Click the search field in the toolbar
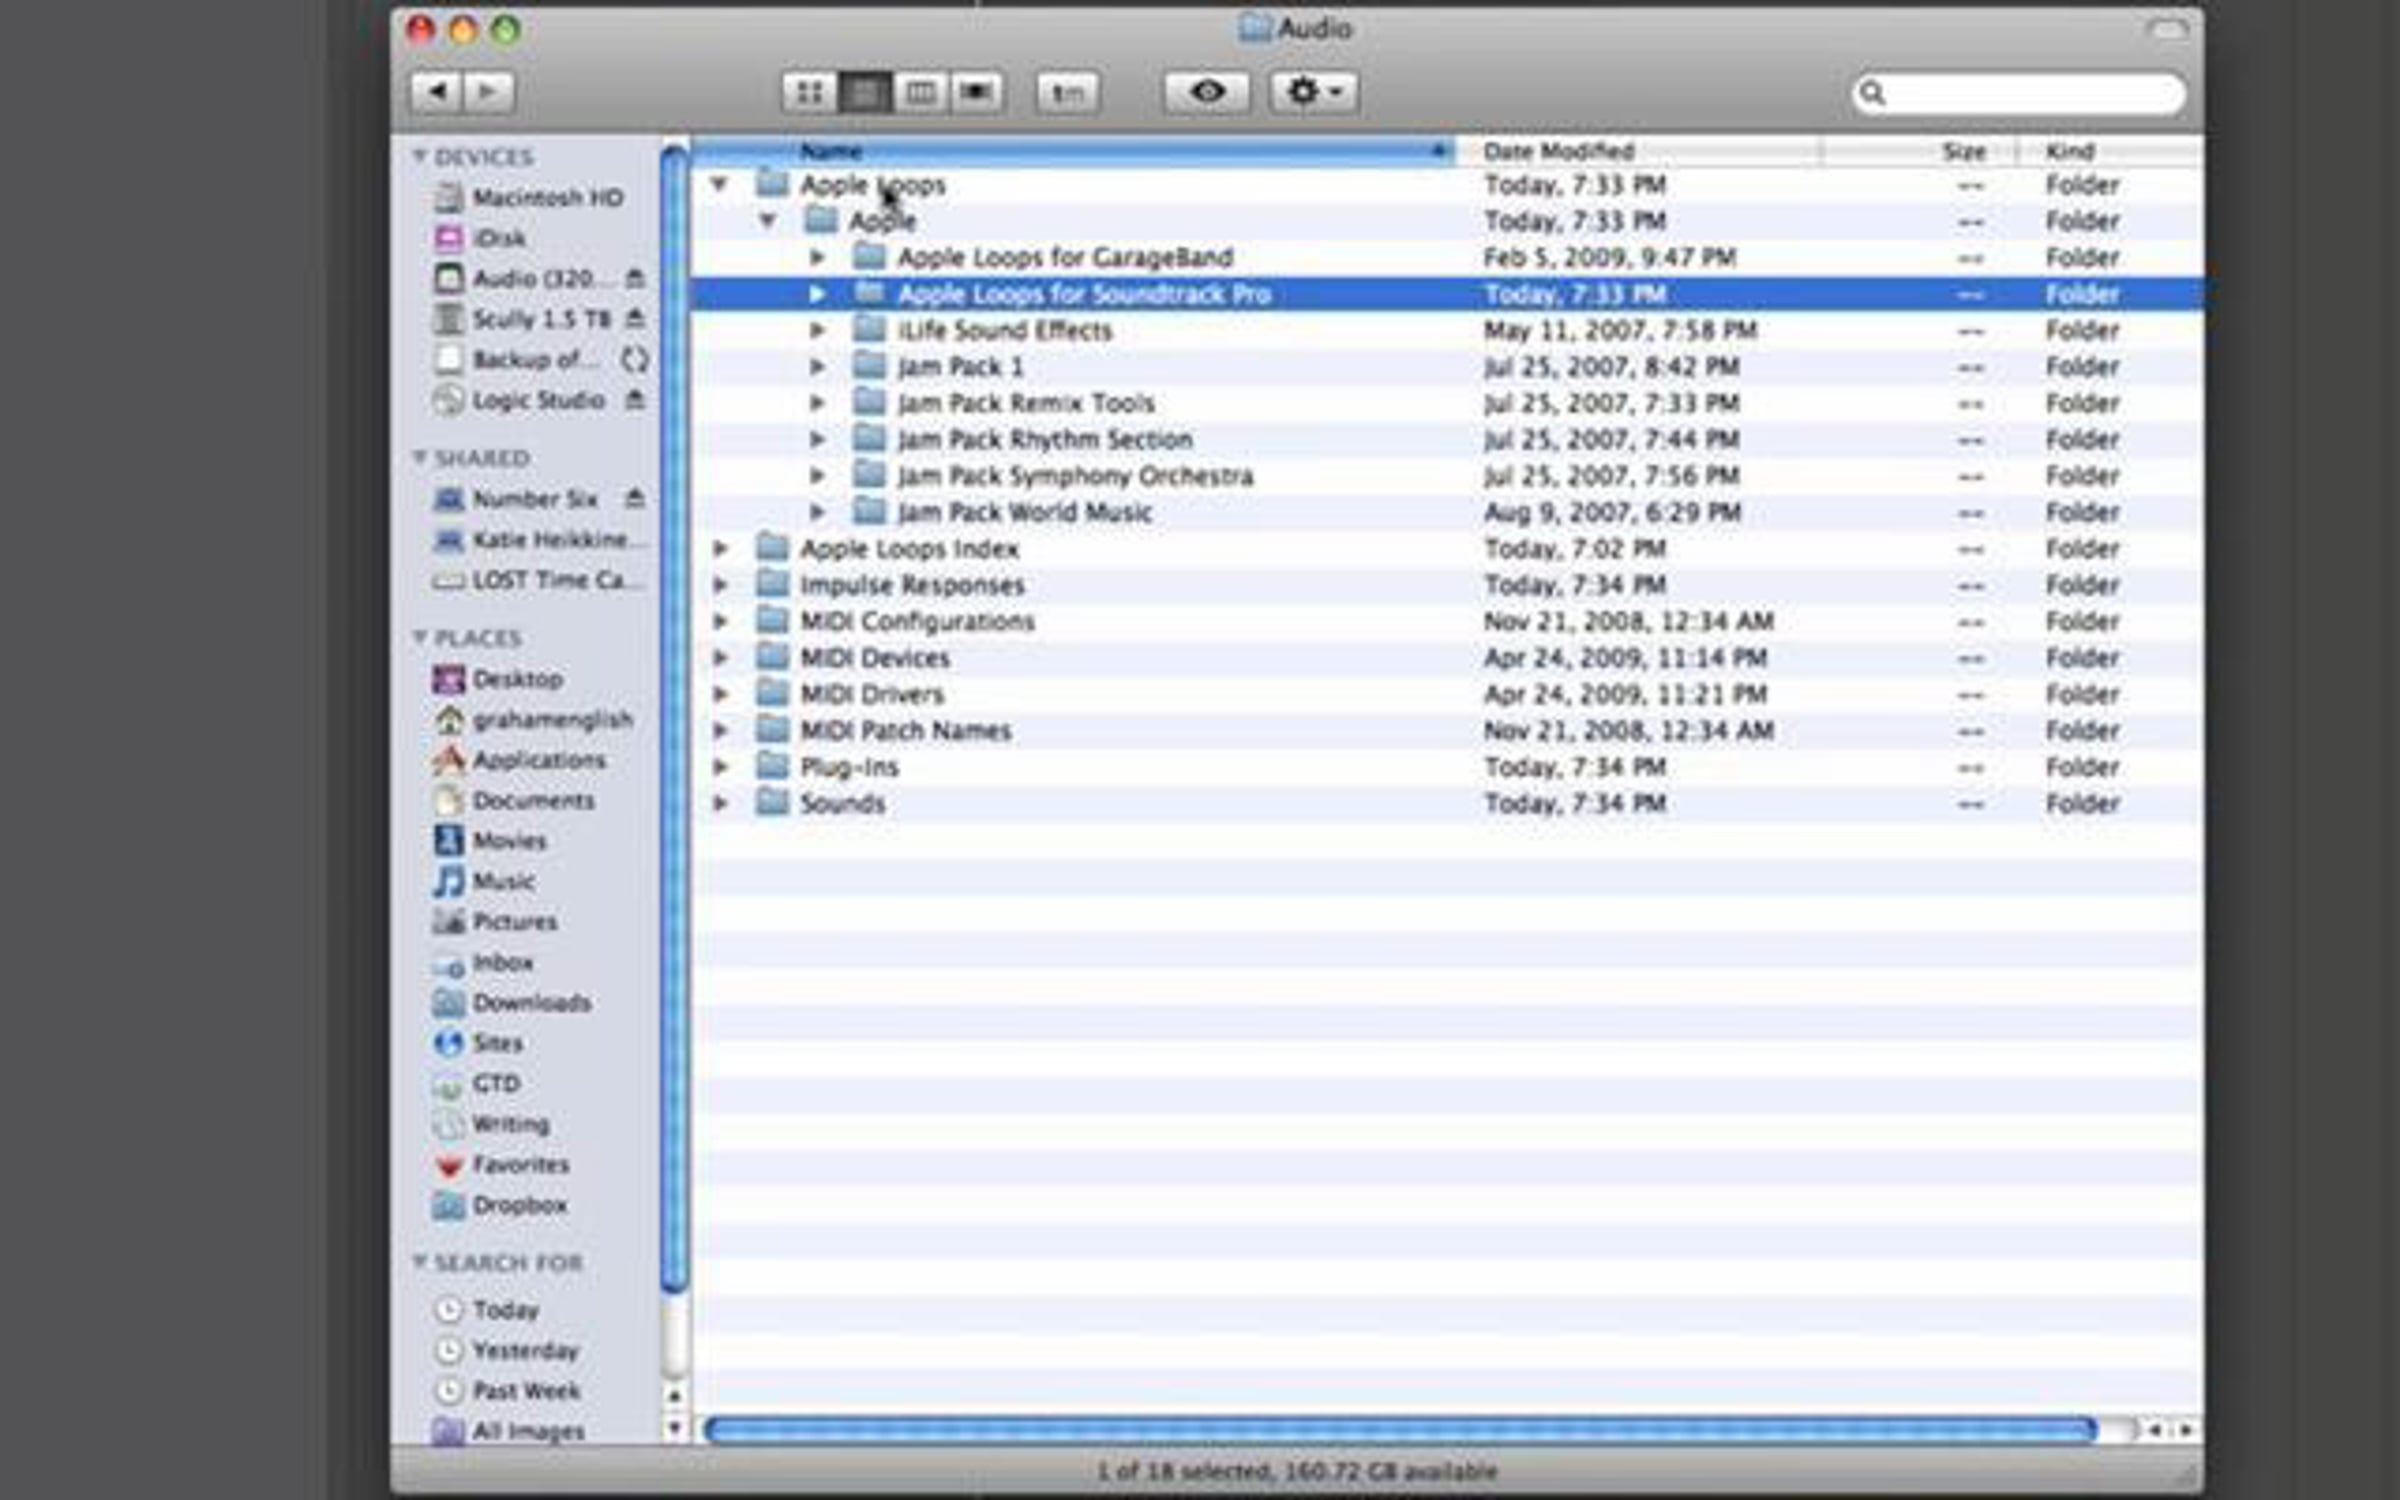 tap(2018, 93)
